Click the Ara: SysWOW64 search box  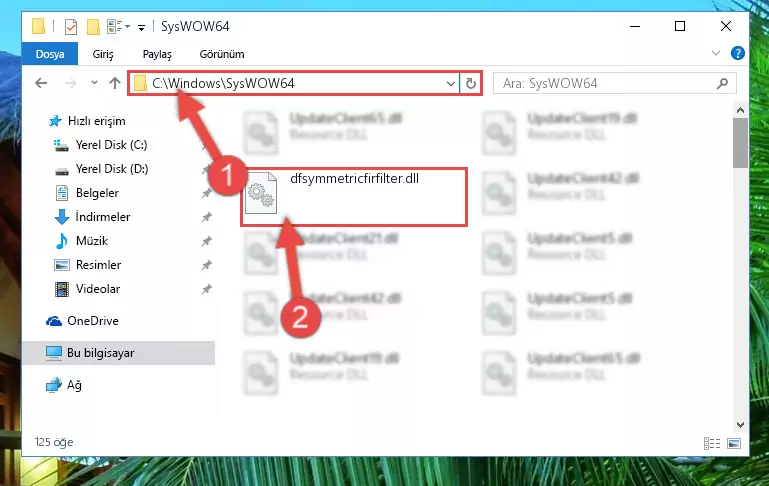tap(615, 83)
